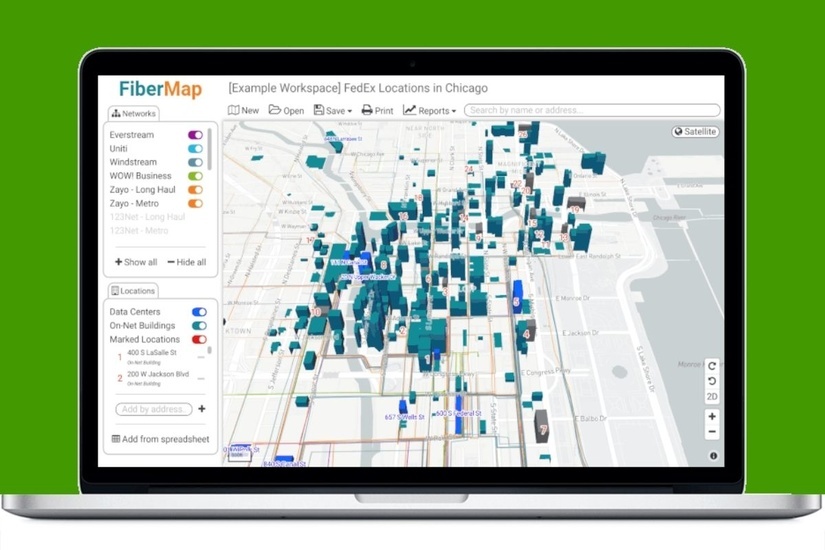This screenshot has height=550, width=825.
Task: Open map info icon
Action: point(713,456)
